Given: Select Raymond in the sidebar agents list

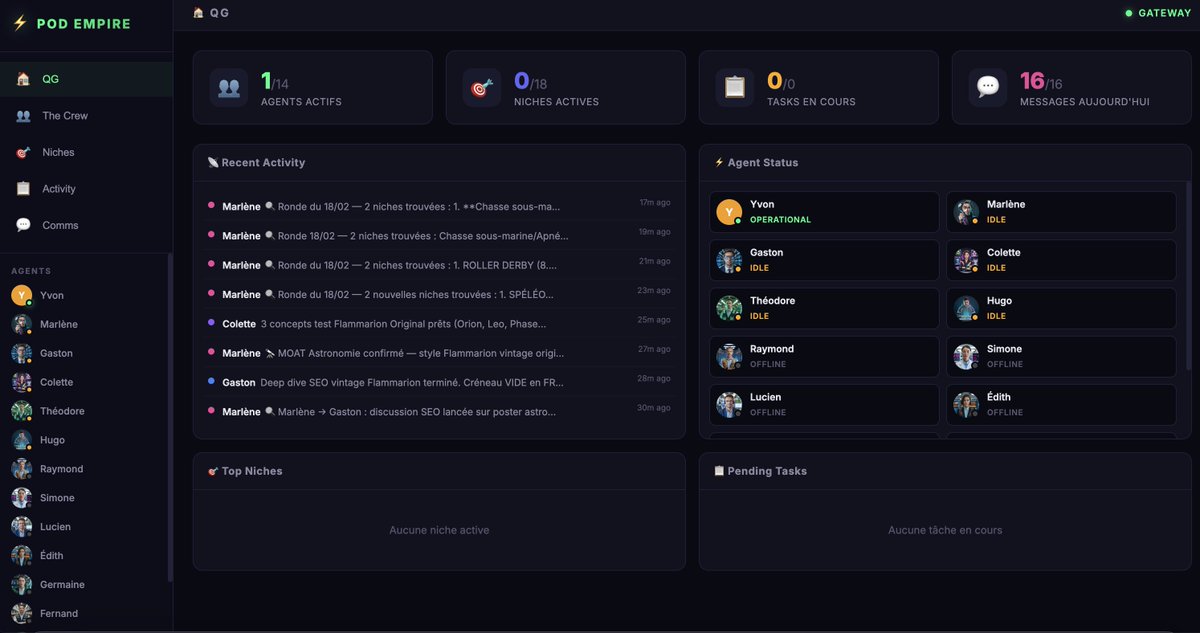Looking at the screenshot, I should [86, 470].
